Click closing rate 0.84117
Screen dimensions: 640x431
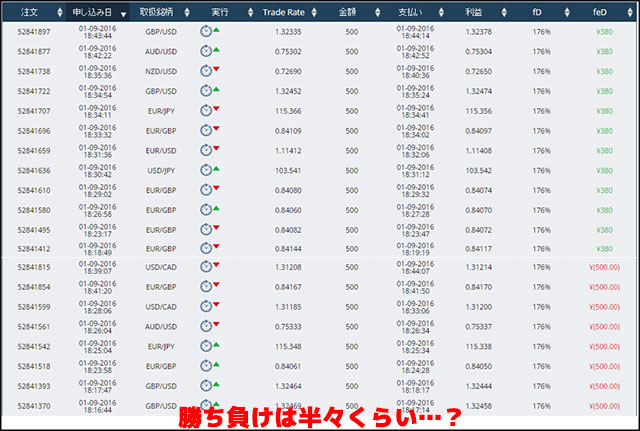478,249
